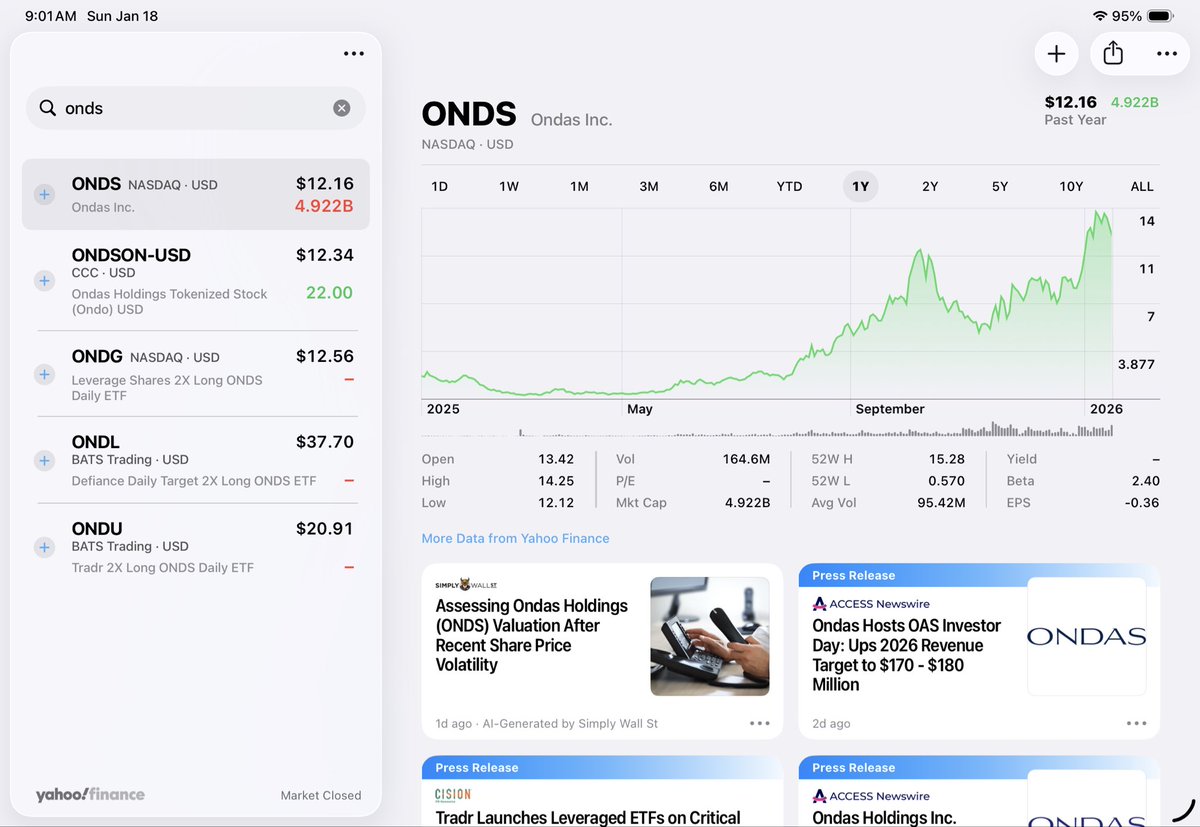Image resolution: width=1200 pixels, height=827 pixels.
Task: Add ONDG ETF to watchlist
Action: [x=44, y=374]
